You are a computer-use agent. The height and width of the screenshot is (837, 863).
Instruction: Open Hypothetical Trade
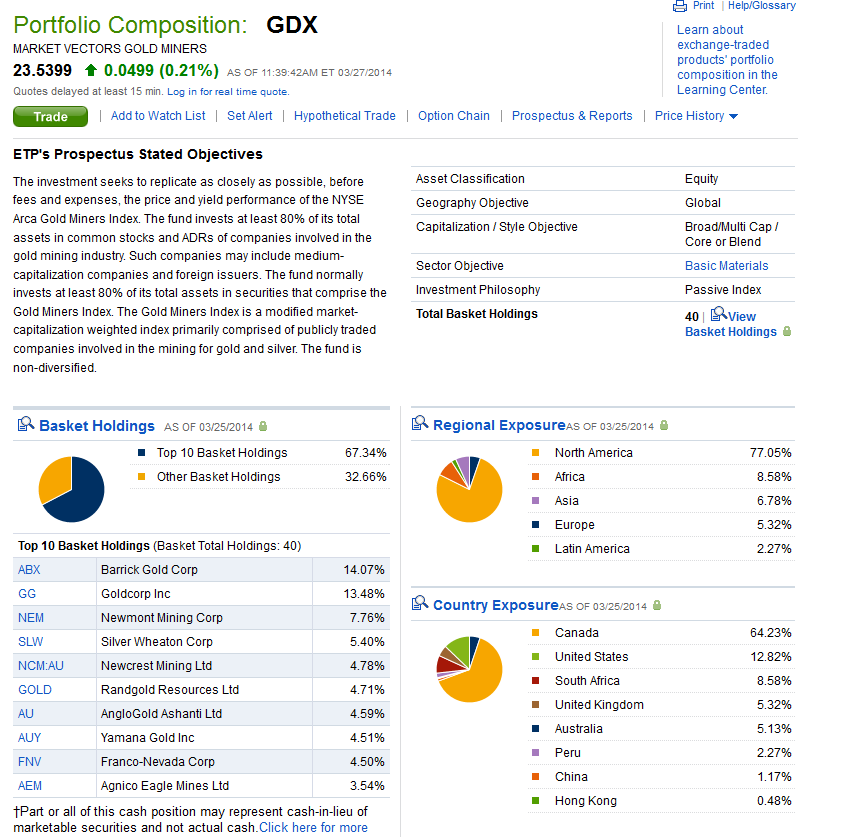point(345,116)
